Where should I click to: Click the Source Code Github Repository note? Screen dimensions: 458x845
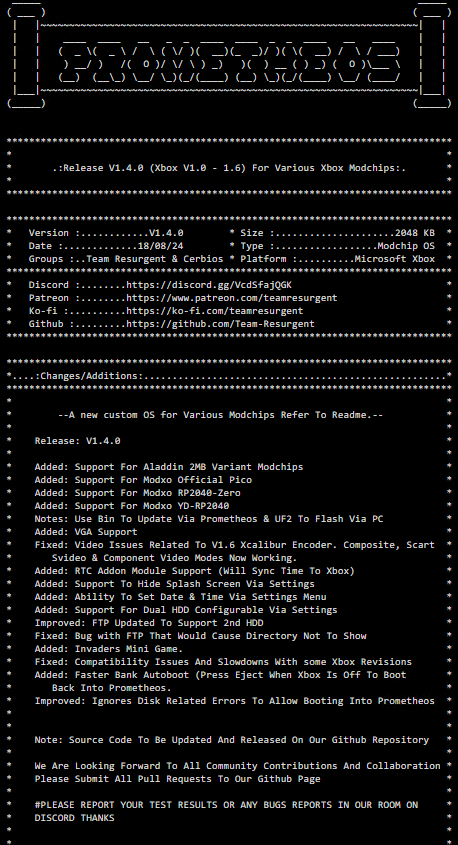pyautogui.click(x=232, y=739)
